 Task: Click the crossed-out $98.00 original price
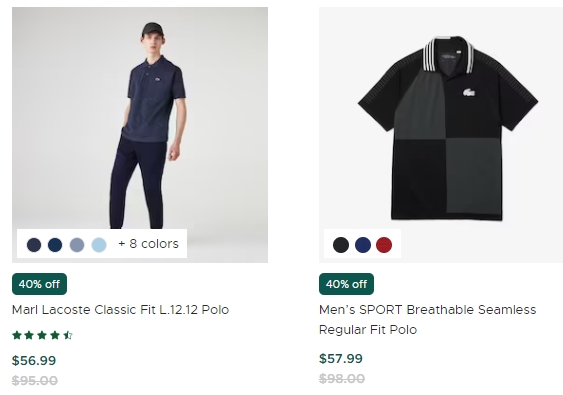(342, 379)
